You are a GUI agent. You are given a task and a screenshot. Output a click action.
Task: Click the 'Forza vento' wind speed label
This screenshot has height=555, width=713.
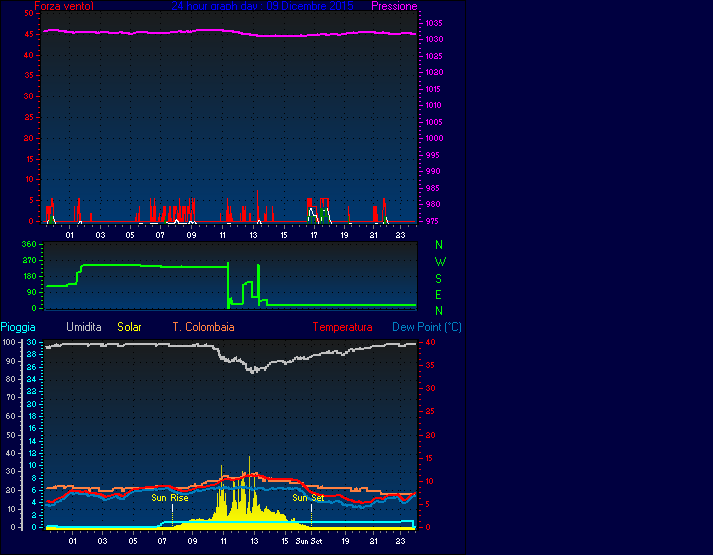coord(64,6)
